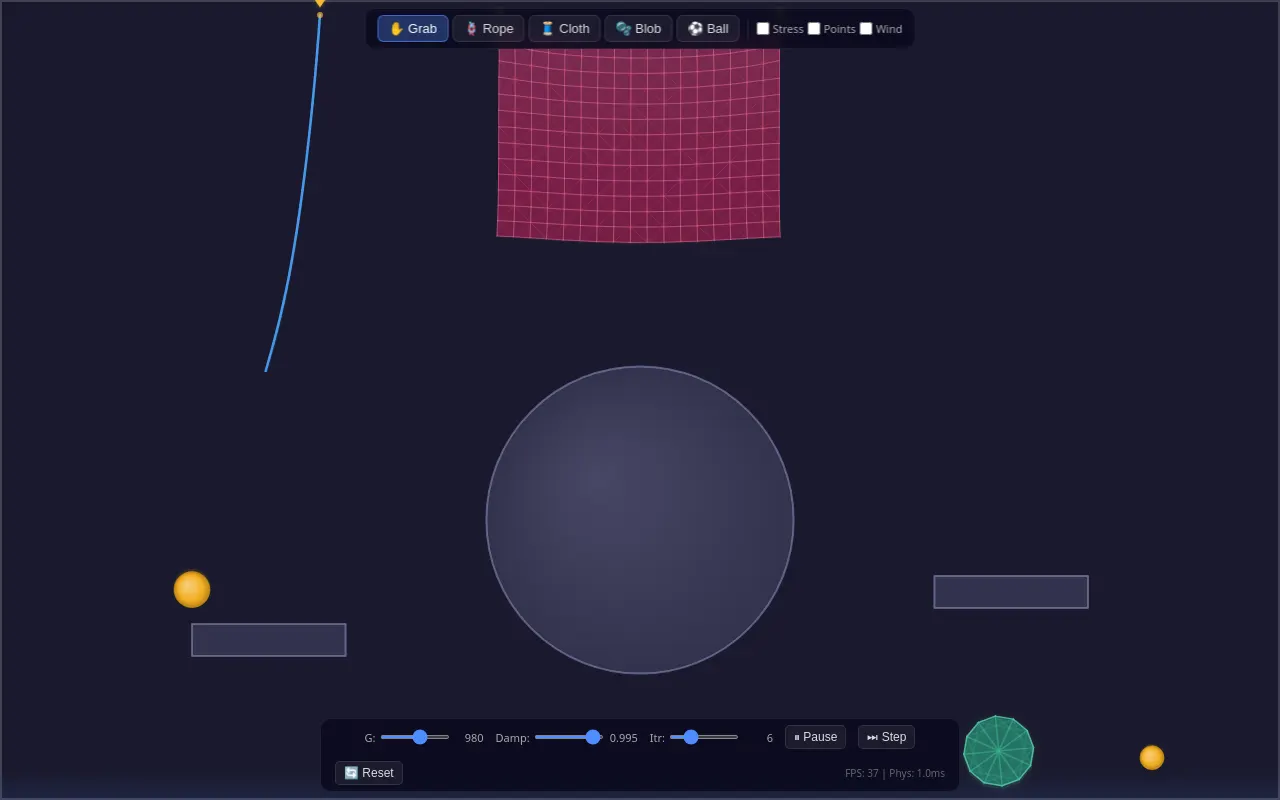Enable the Points checkbox
Image resolution: width=1280 pixels, height=800 pixels.
click(814, 29)
